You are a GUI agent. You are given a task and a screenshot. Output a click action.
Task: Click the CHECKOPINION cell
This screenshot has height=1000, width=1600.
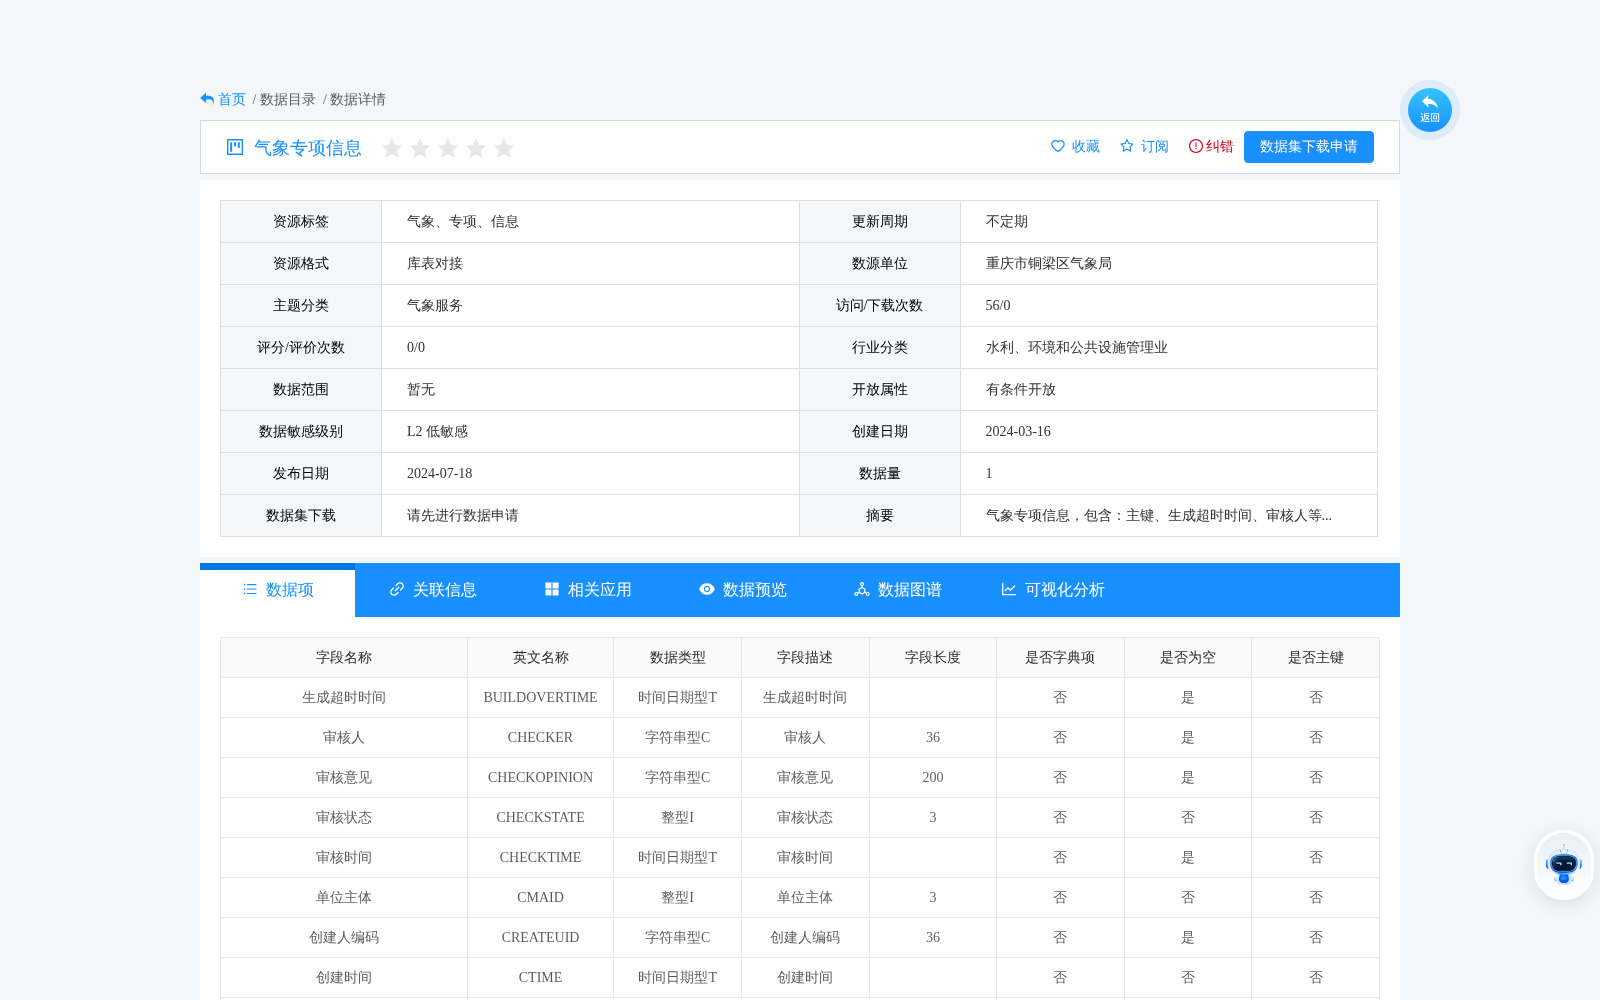point(541,778)
